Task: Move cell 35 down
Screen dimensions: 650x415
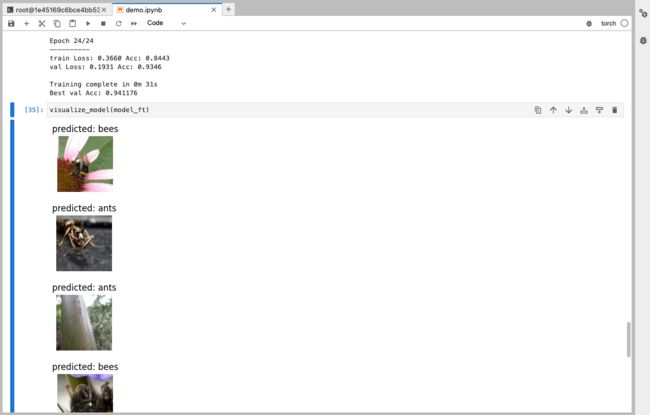Action: tap(569, 110)
